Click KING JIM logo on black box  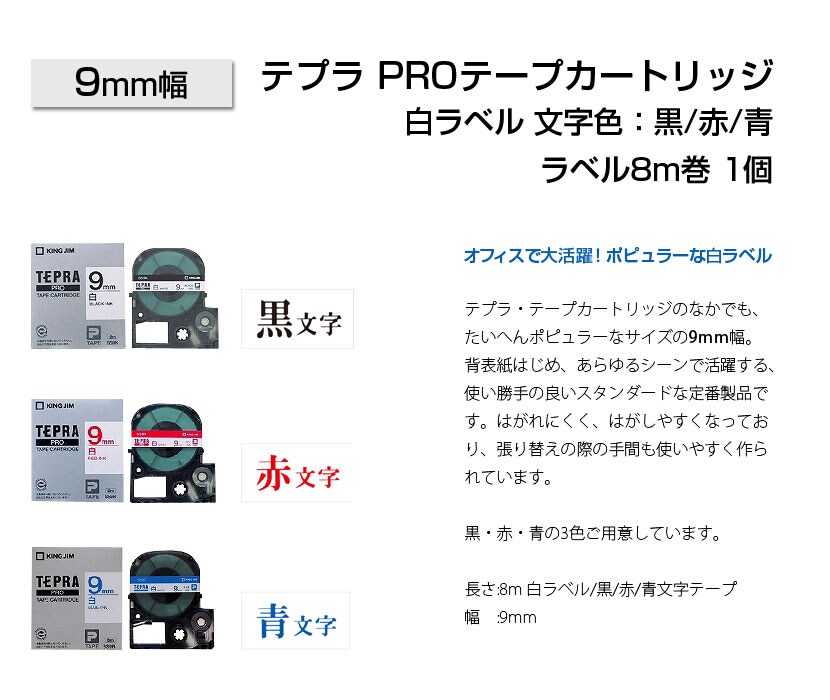click(x=55, y=250)
